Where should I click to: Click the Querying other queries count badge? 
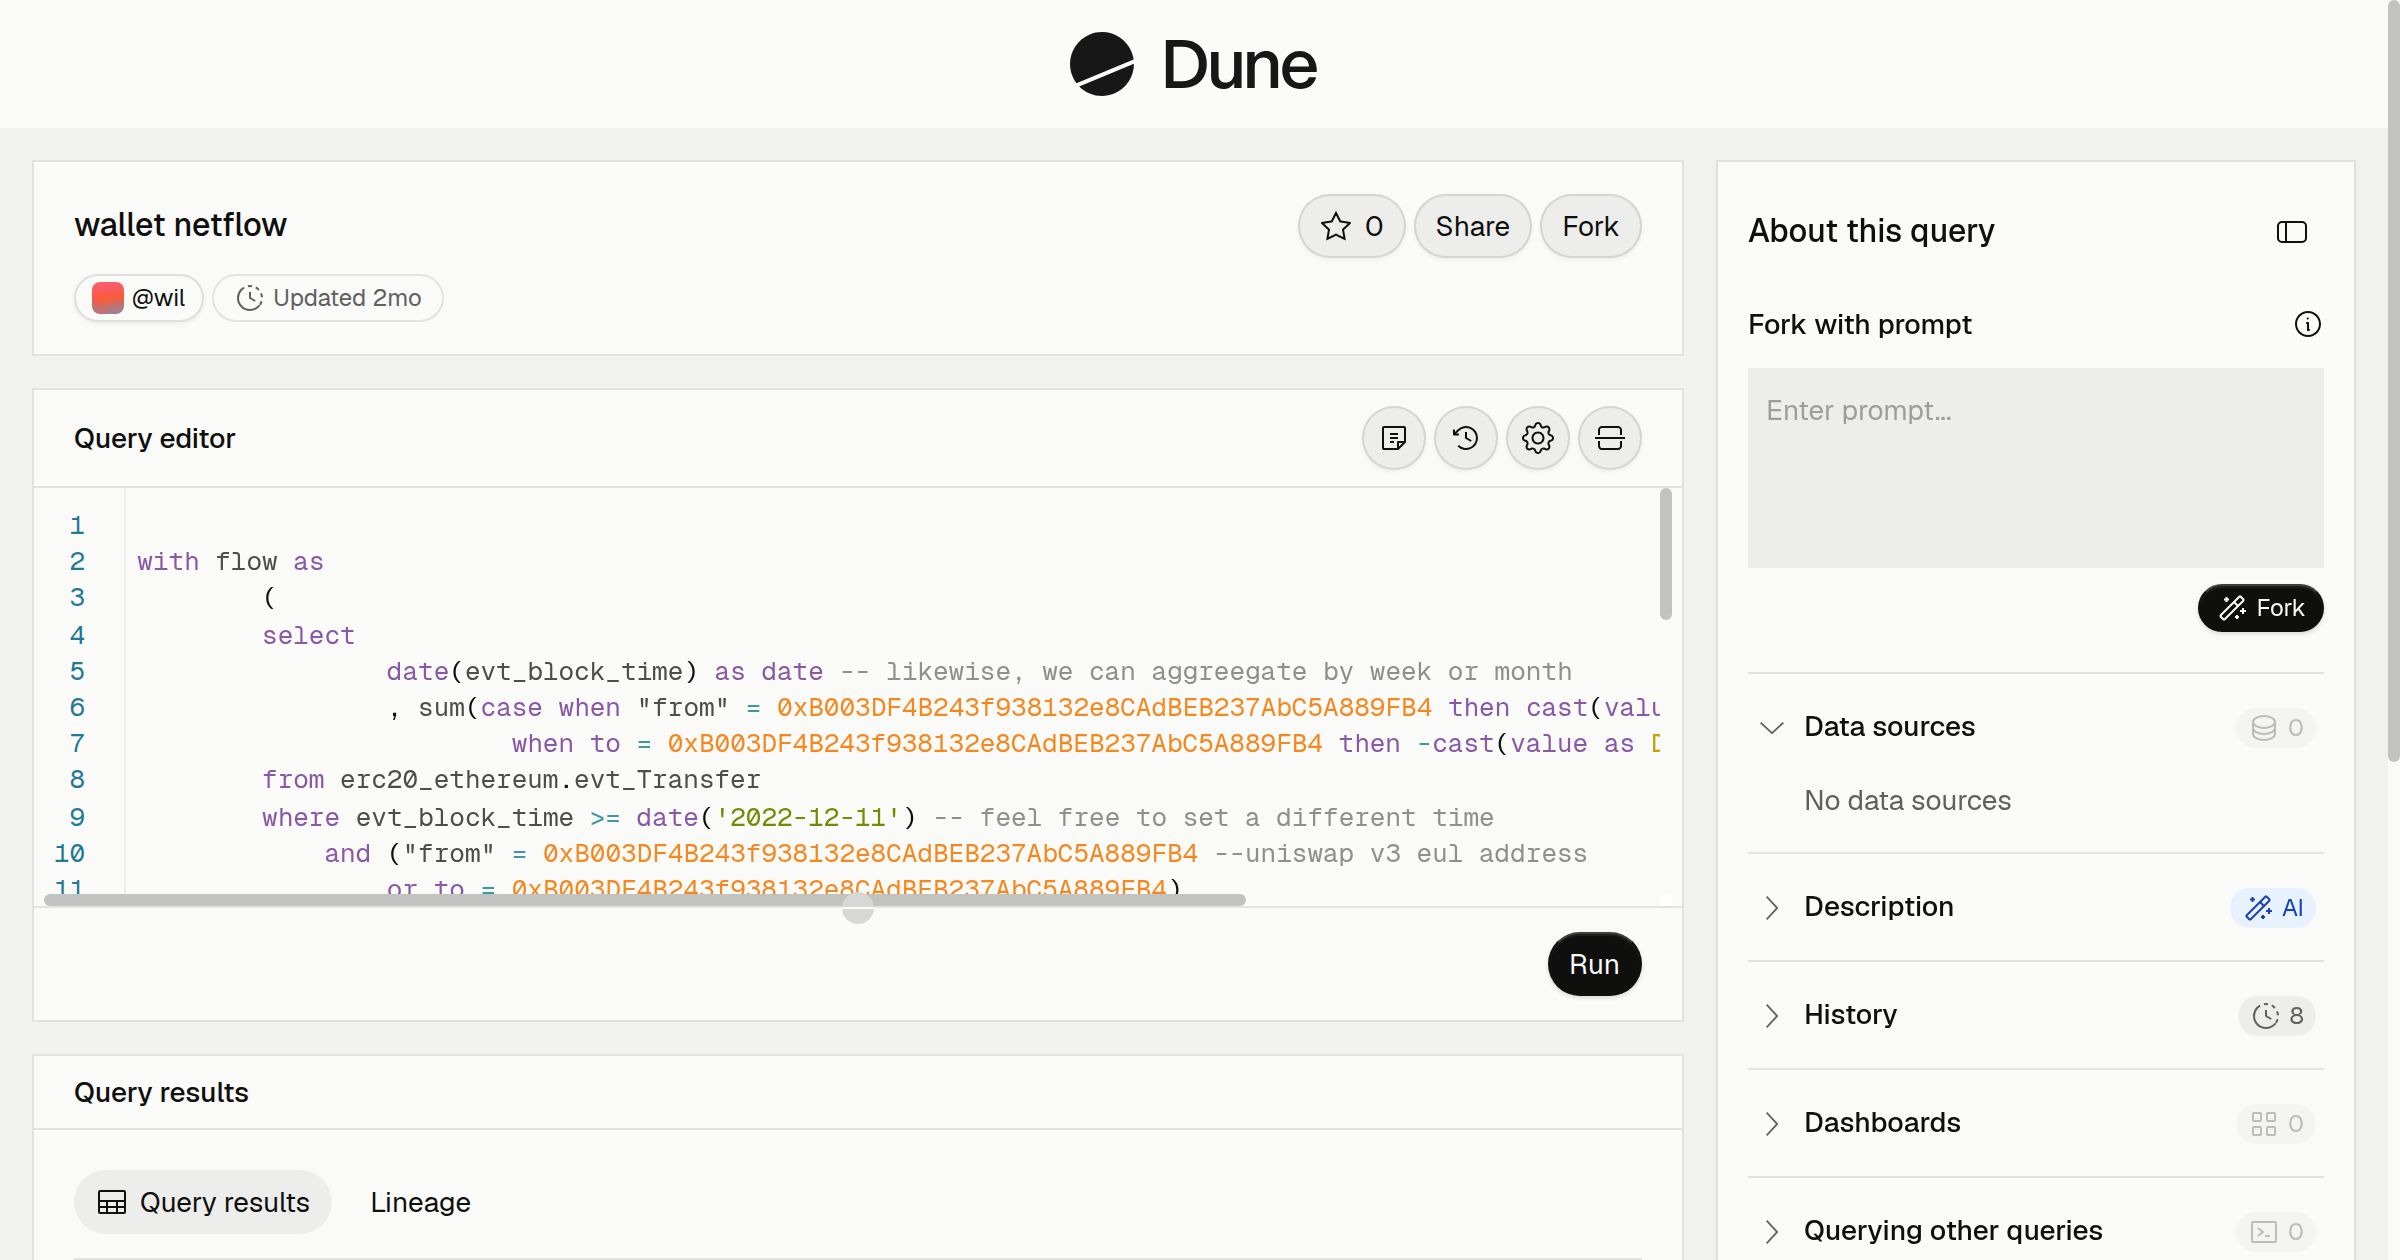click(2276, 1231)
